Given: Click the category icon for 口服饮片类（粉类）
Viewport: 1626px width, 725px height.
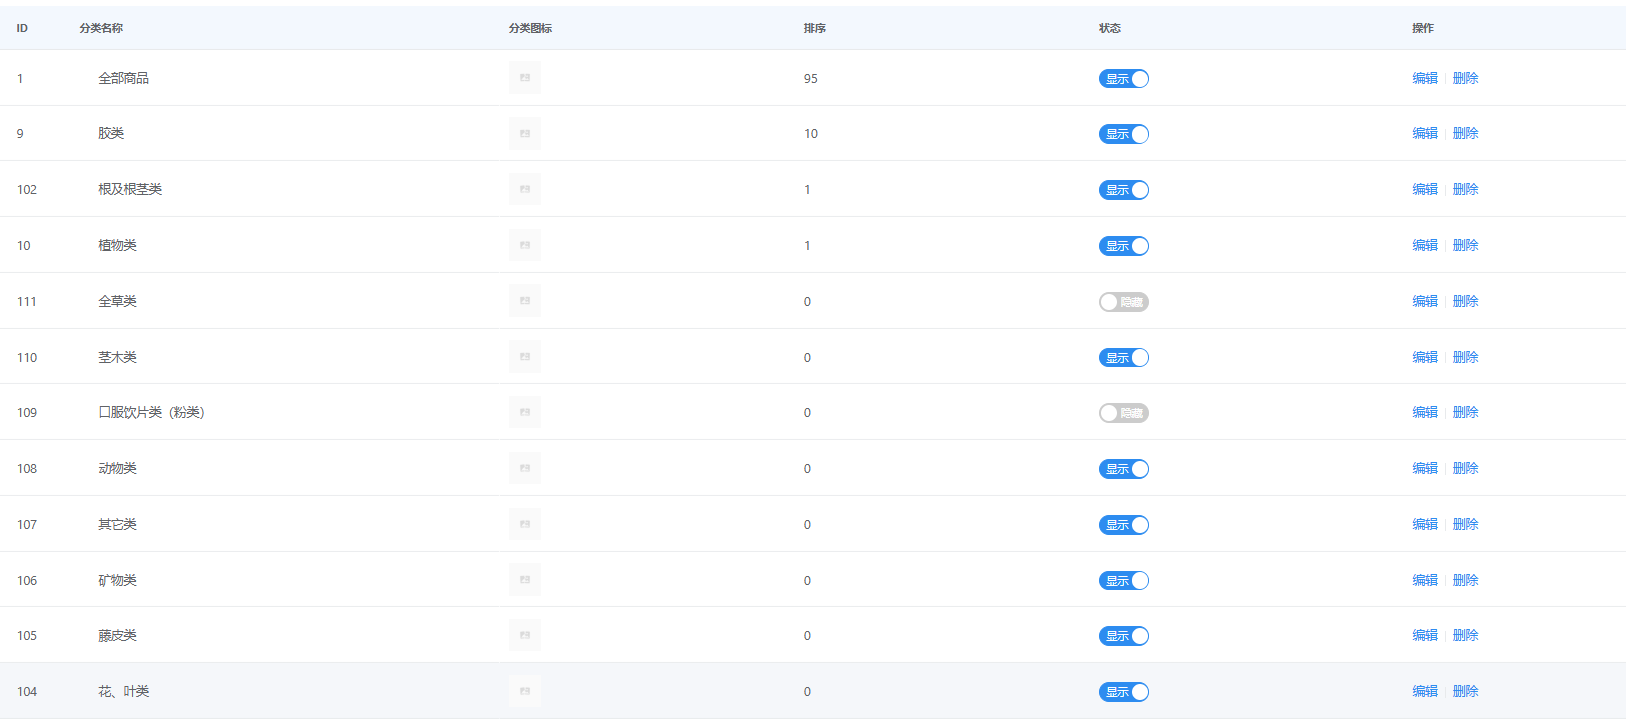Looking at the screenshot, I should [525, 412].
